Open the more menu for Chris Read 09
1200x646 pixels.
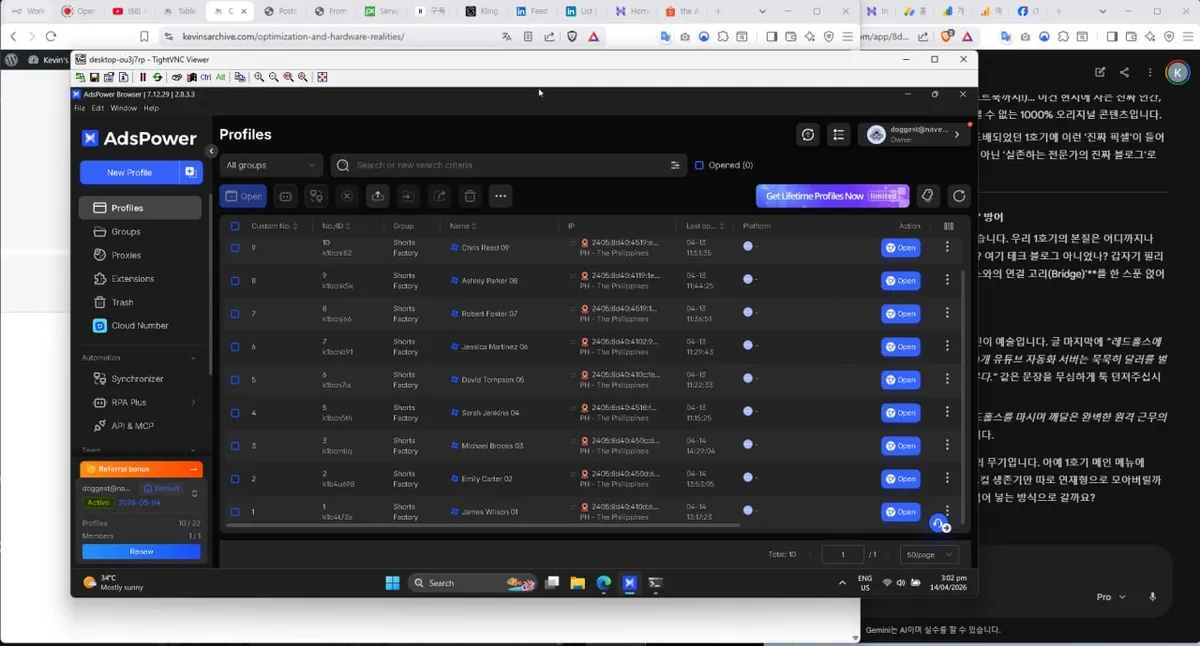coord(947,248)
